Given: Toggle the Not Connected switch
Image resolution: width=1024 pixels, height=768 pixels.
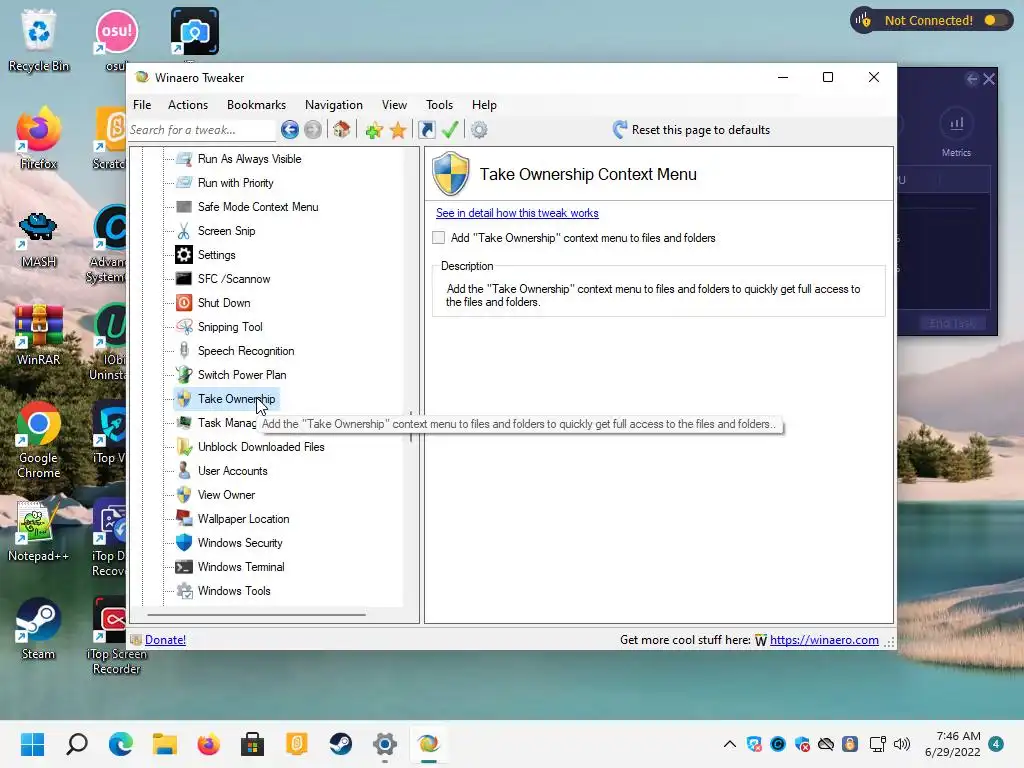Looking at the screenshot, I should [x=995, y=20].
